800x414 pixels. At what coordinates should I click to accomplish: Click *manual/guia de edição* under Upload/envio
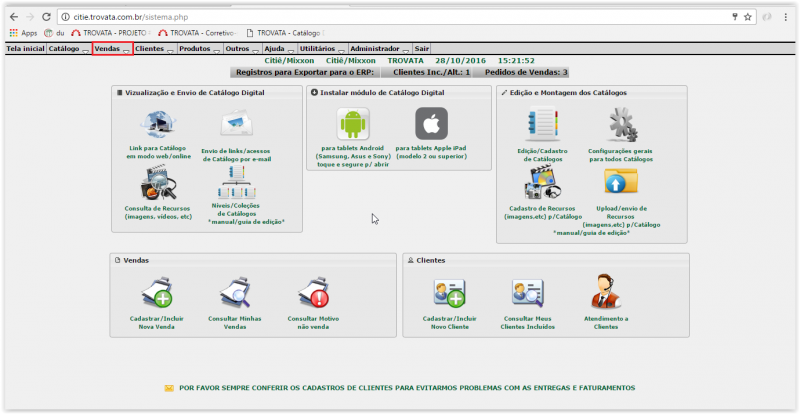(592, 233)
